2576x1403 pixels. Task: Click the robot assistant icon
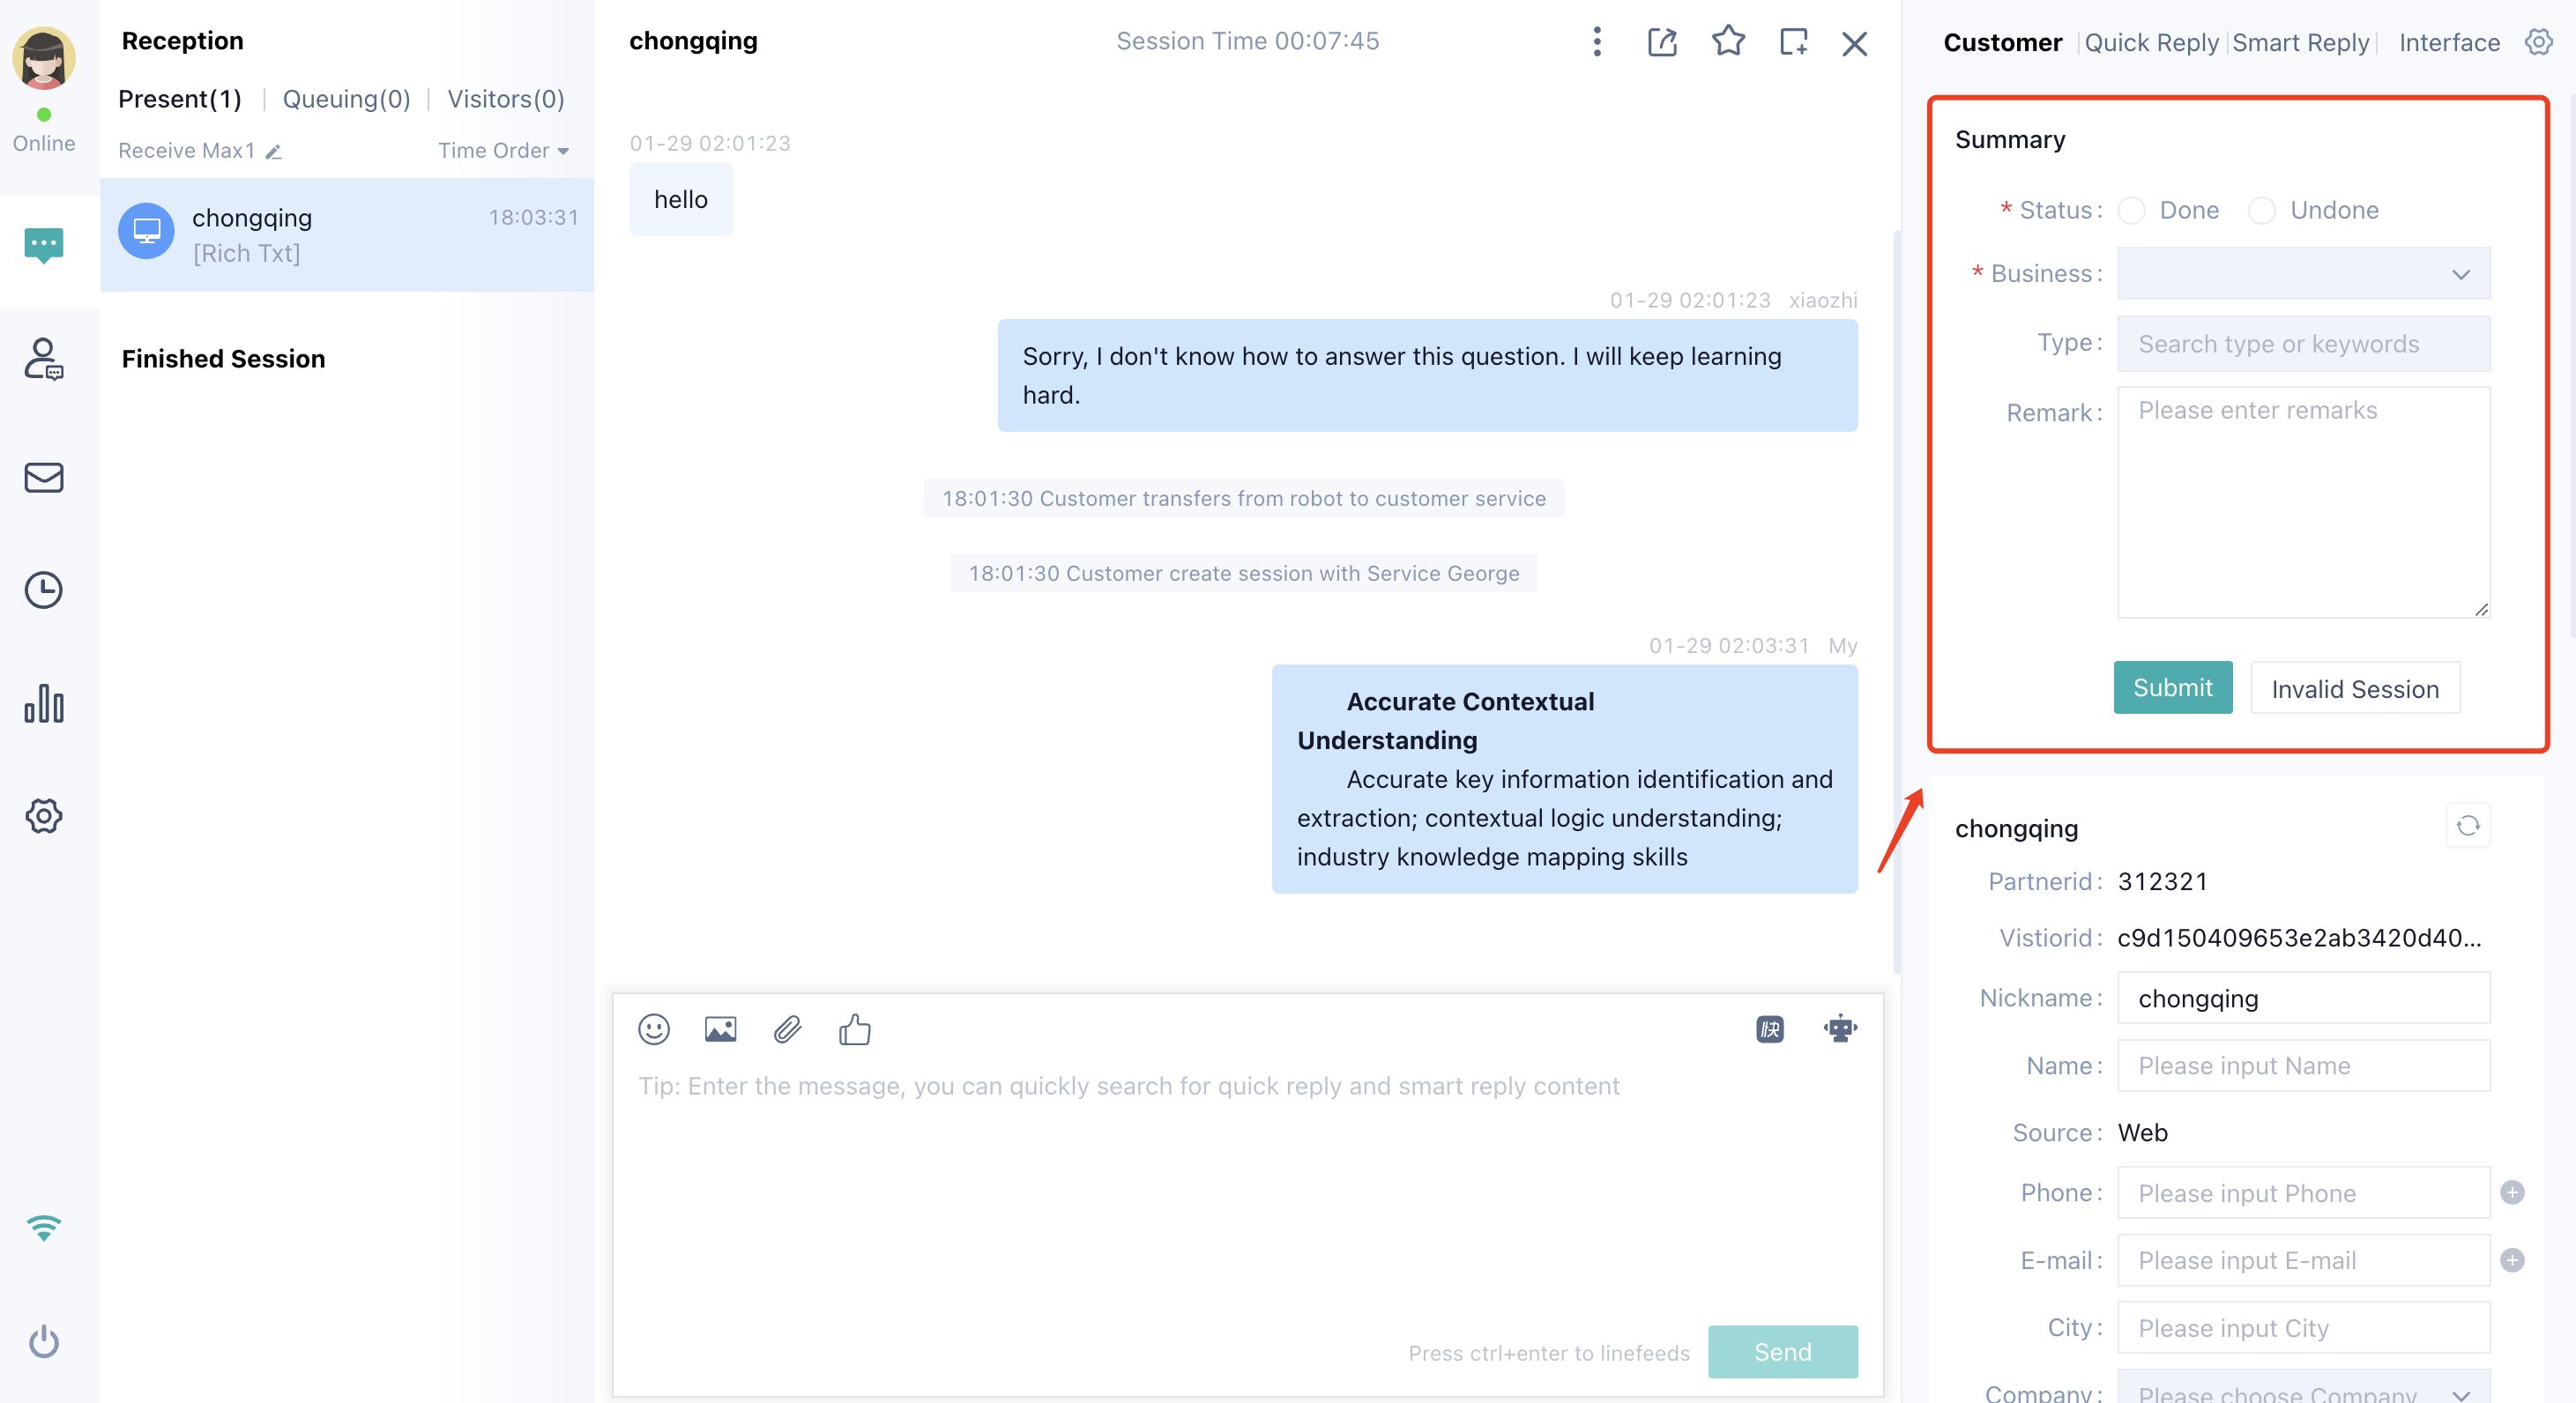[1840, 1029]
